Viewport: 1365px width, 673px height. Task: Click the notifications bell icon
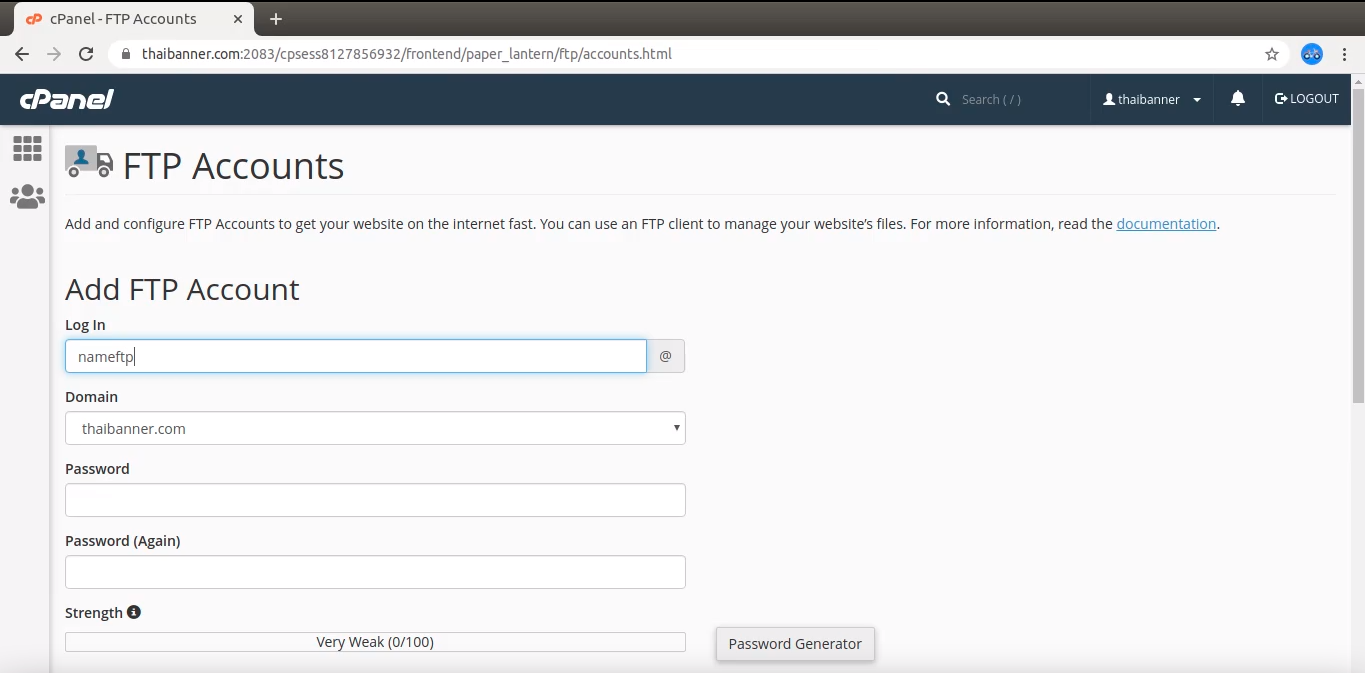pyautogui.click(x=1238, y=98)
